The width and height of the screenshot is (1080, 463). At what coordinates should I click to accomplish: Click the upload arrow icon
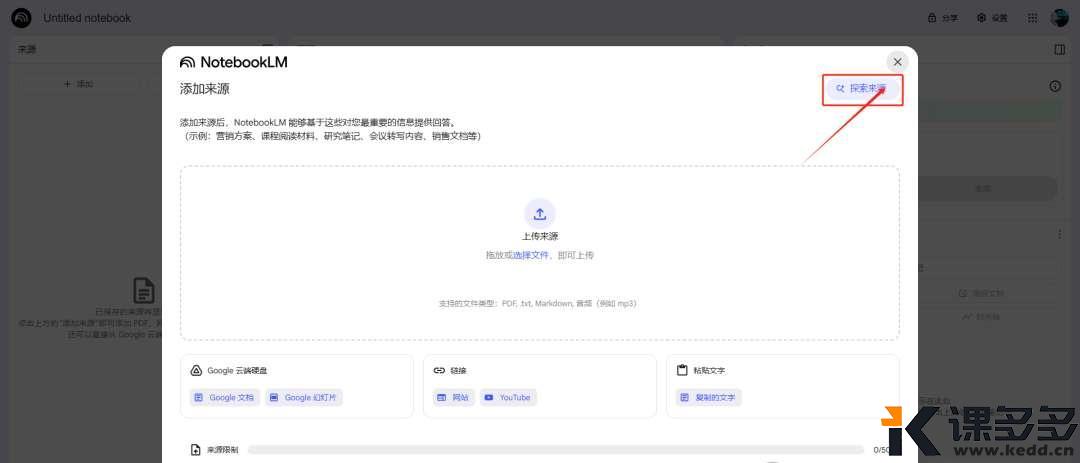pos(539,214)
